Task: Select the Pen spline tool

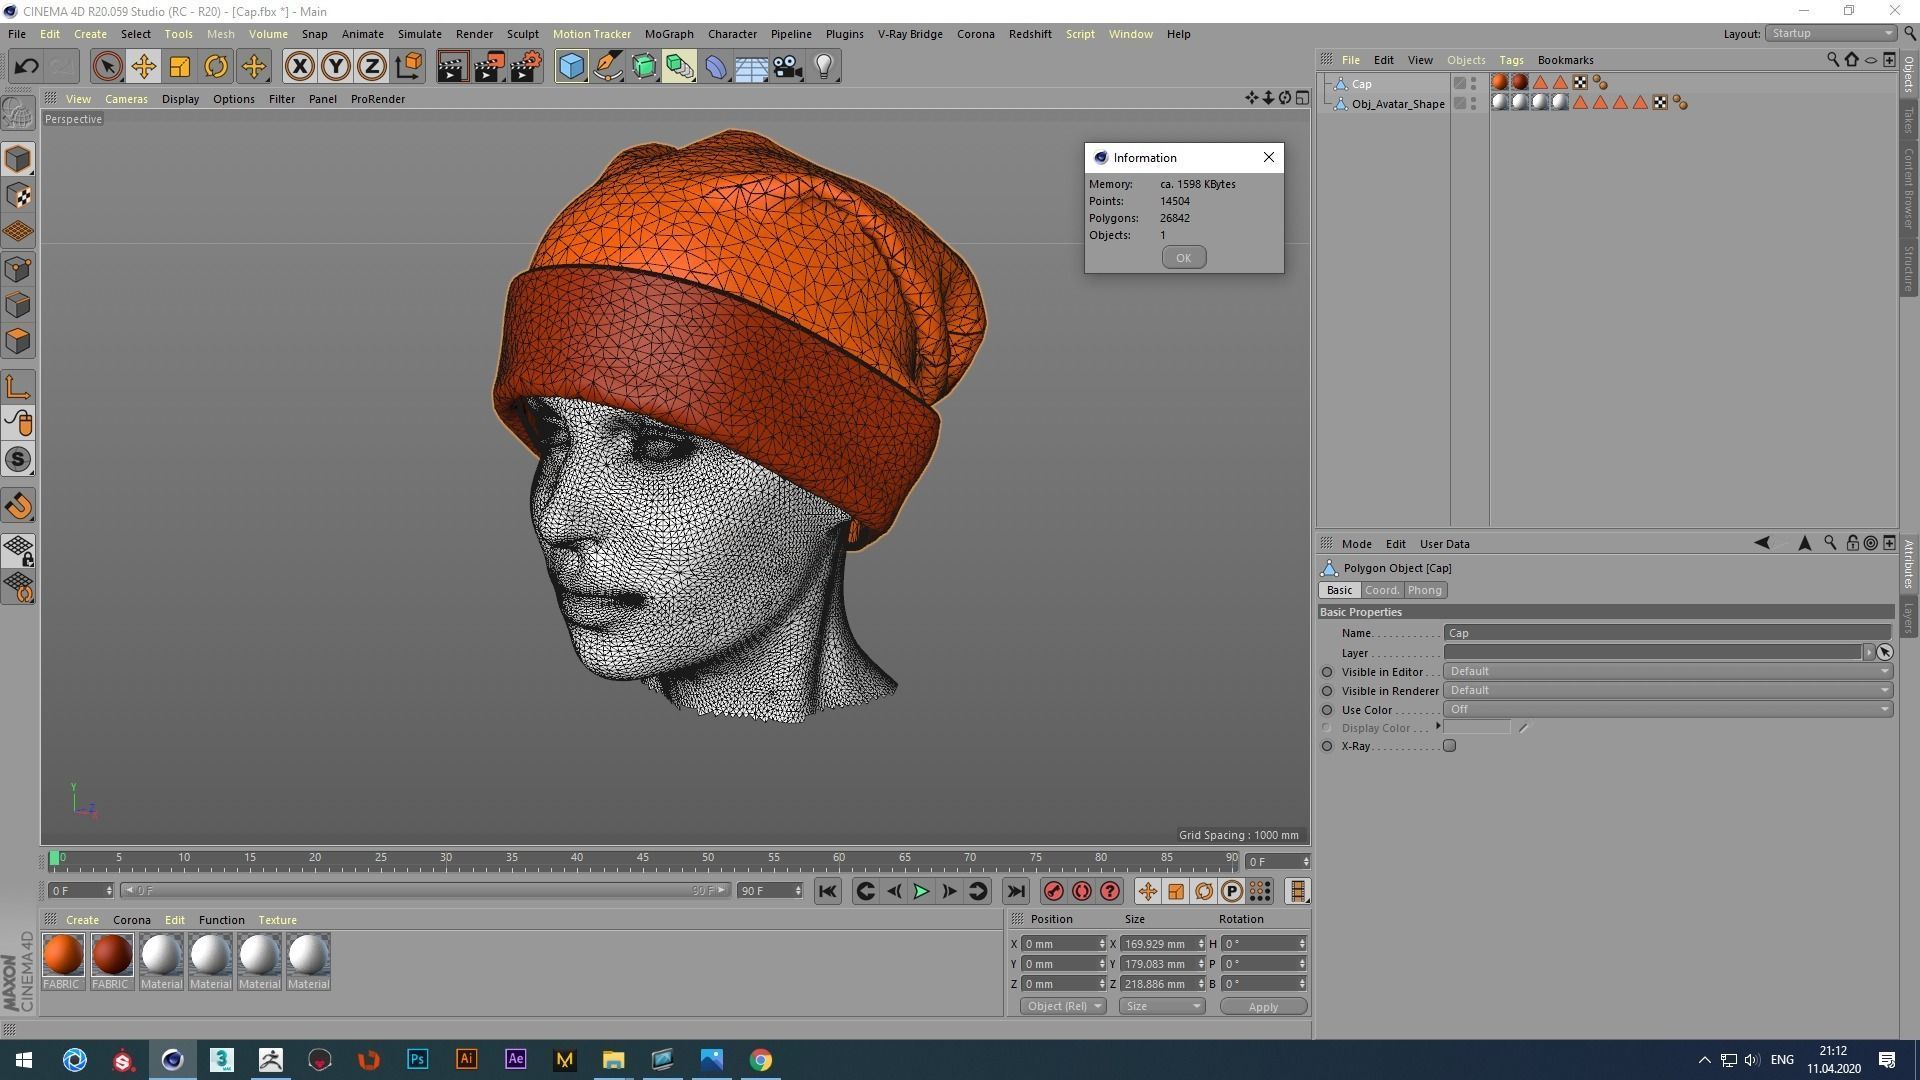Action: point(608,66)
